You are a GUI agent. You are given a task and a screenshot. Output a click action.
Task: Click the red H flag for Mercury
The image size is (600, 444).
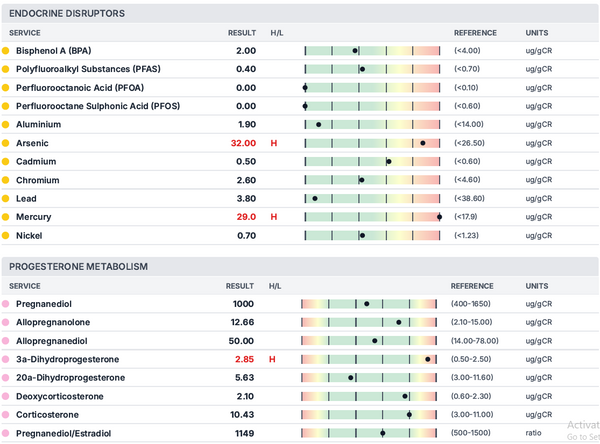point(274,217)
